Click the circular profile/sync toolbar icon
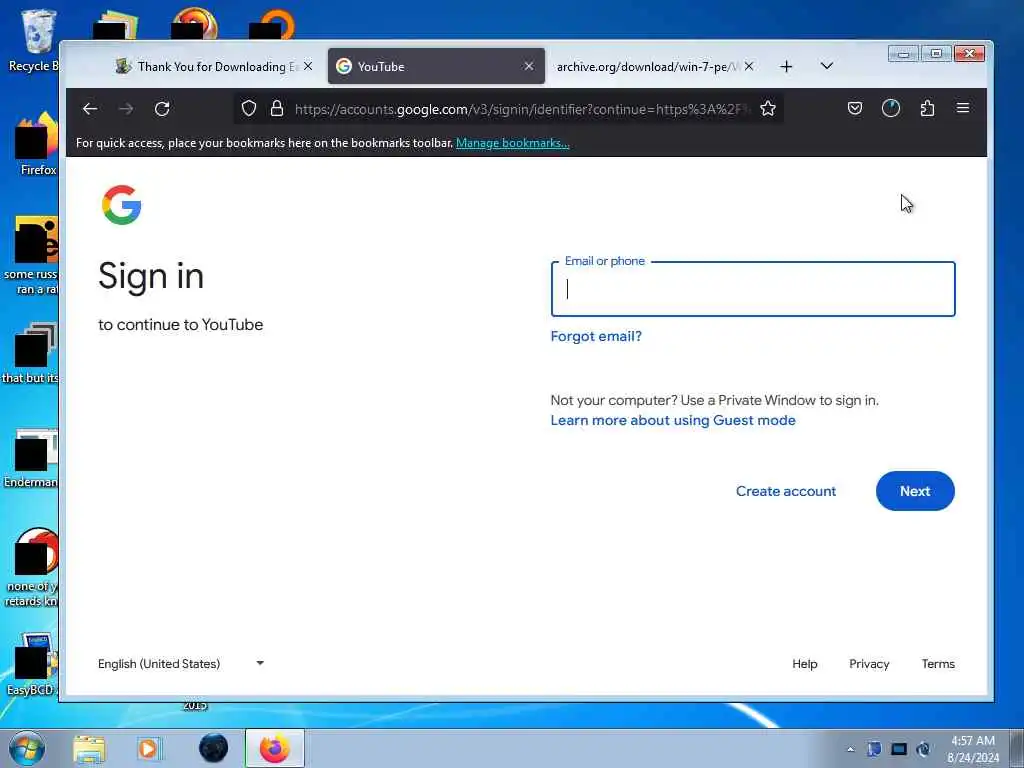The width and height of the screenshot is (1024, 768). (891, 108)
